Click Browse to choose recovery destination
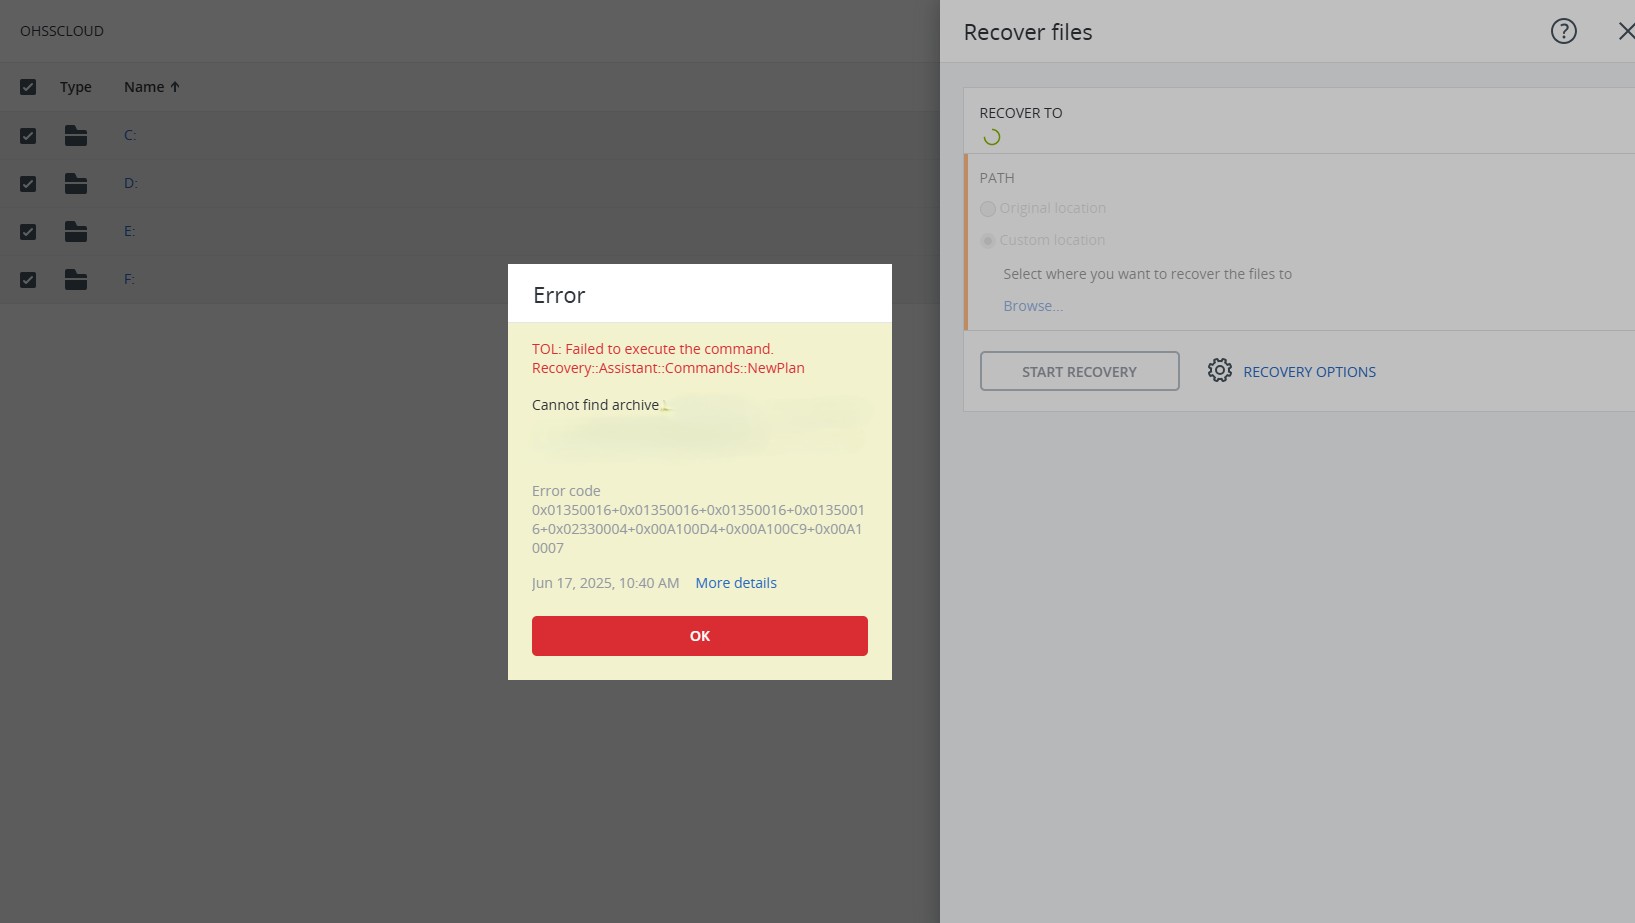1635x923 pixels. pyautogui.click(x=1032, y=305)
